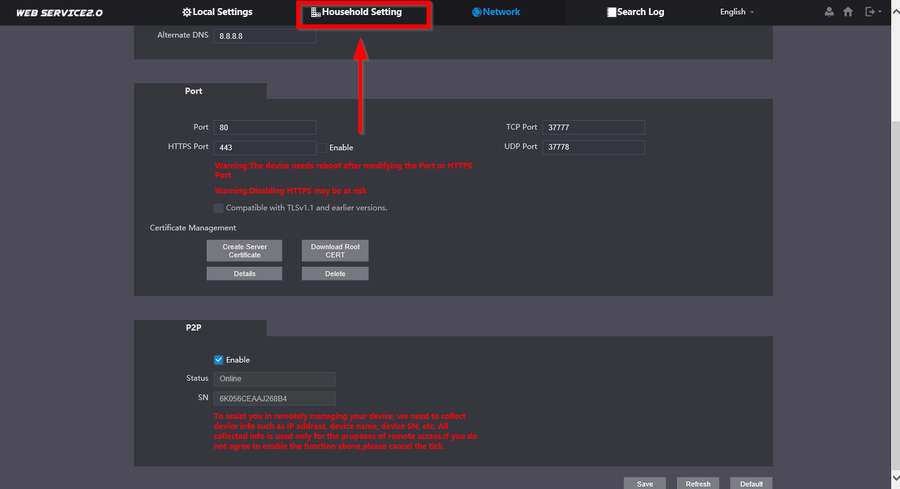
Task: Click Create Server Certificate button
Action: click(x=245, y=251)
